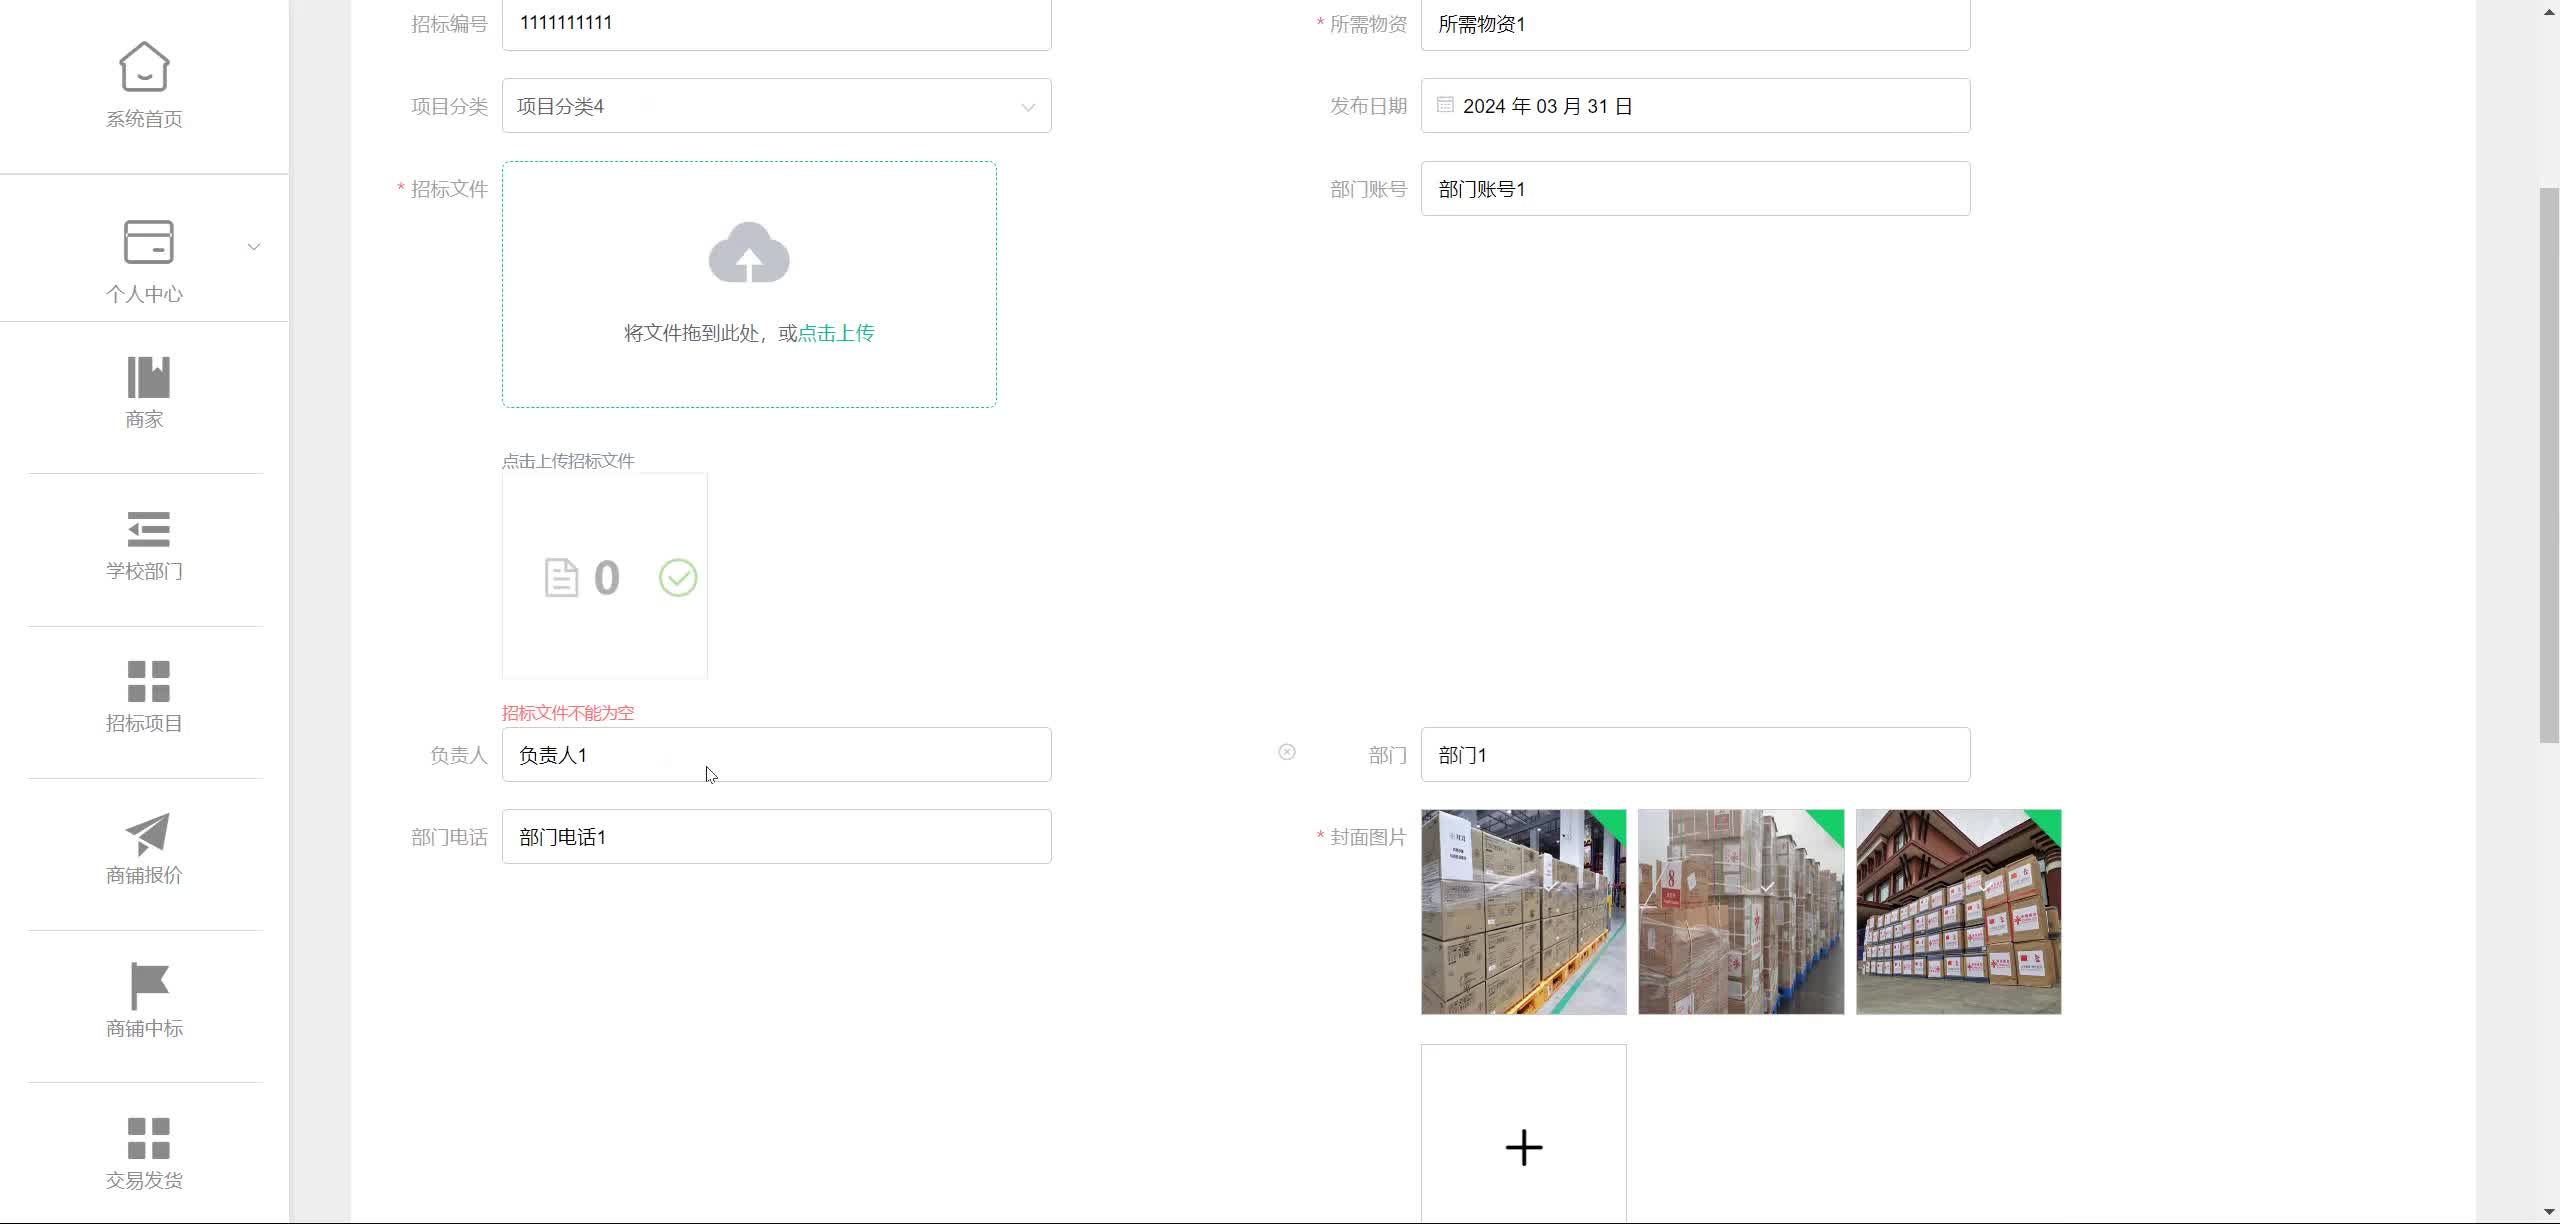Select the first warehouse cover thumbnail
Viewport: 2560px width, 1224px height.
click(1523, 912)
